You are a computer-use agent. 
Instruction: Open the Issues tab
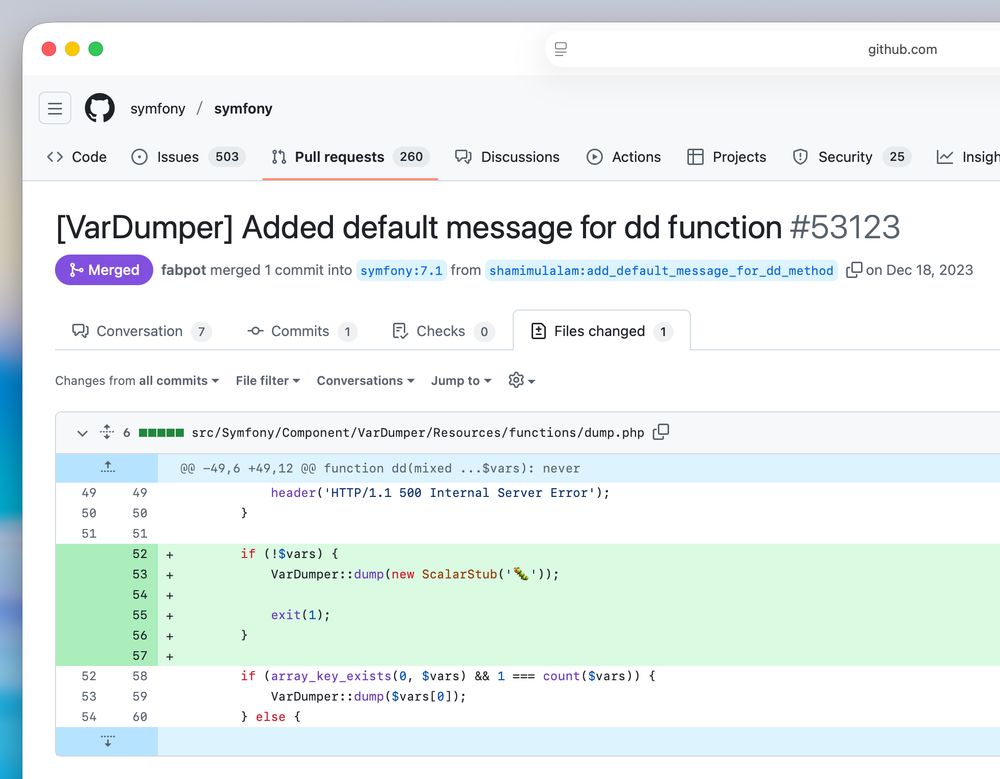pos(188,157)
